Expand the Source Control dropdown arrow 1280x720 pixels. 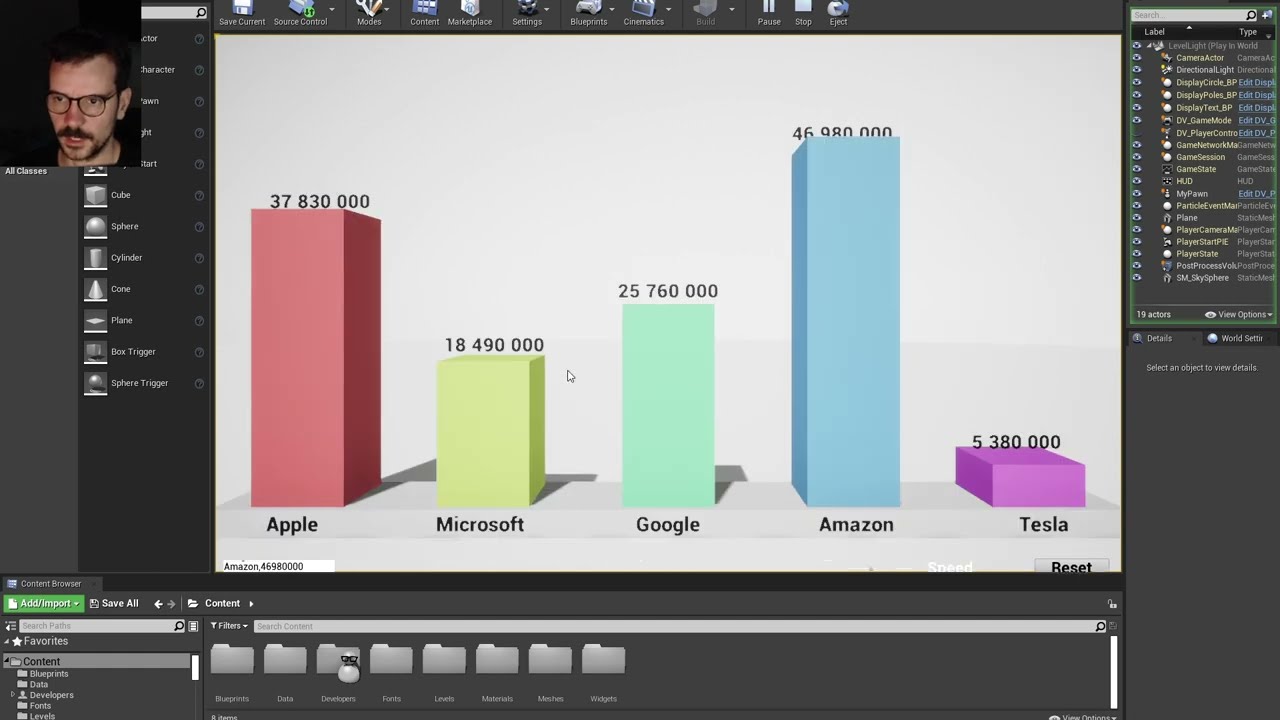point(331,9)
